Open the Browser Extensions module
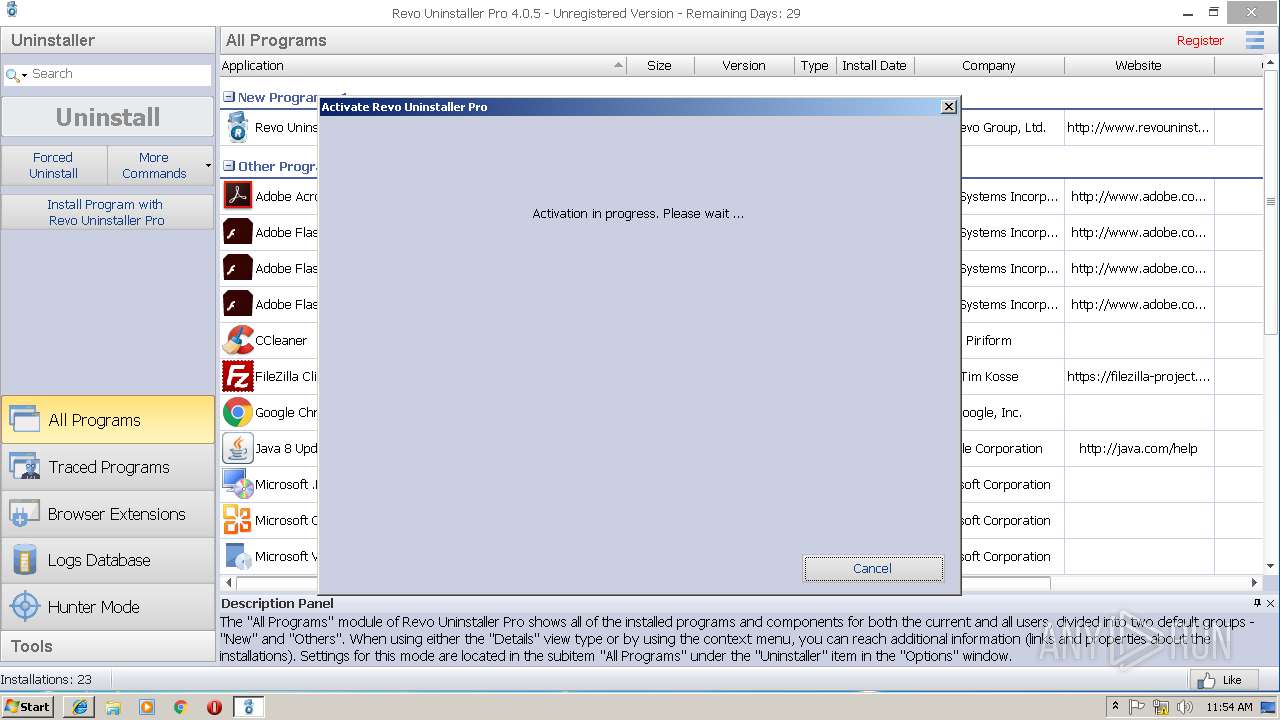The height and width of the screenshot is (720, 1280). [107, 514]
